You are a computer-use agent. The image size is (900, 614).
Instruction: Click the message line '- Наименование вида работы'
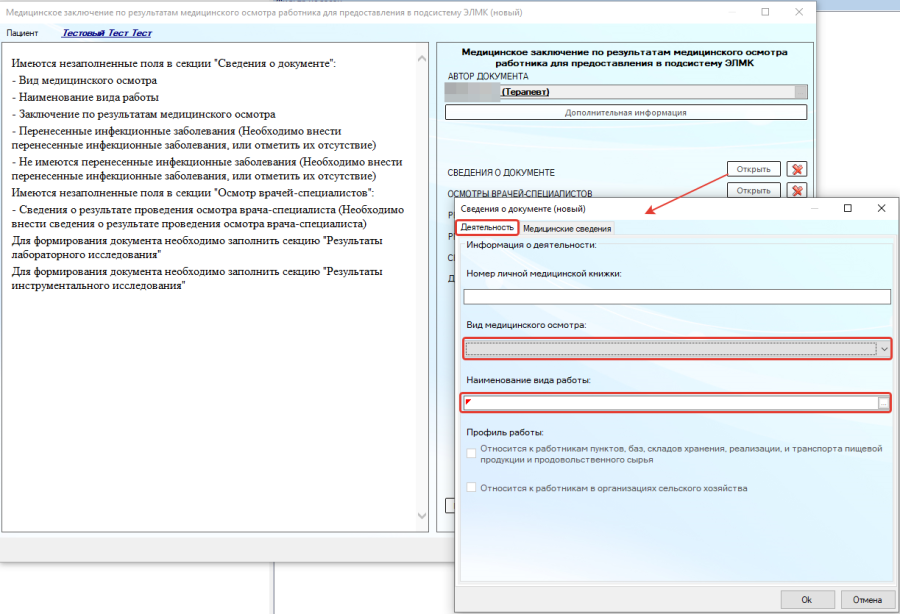[85, 98]
